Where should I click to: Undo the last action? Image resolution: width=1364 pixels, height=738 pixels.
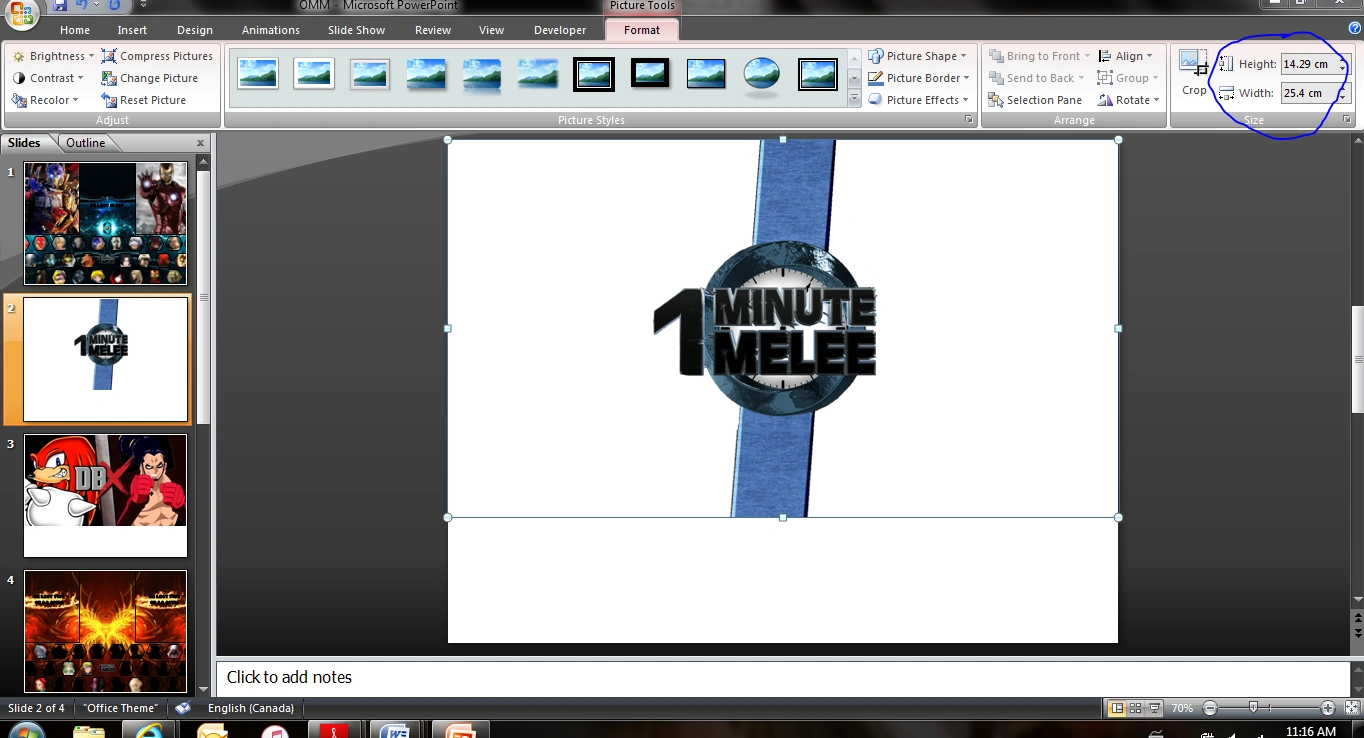(82, 5)
